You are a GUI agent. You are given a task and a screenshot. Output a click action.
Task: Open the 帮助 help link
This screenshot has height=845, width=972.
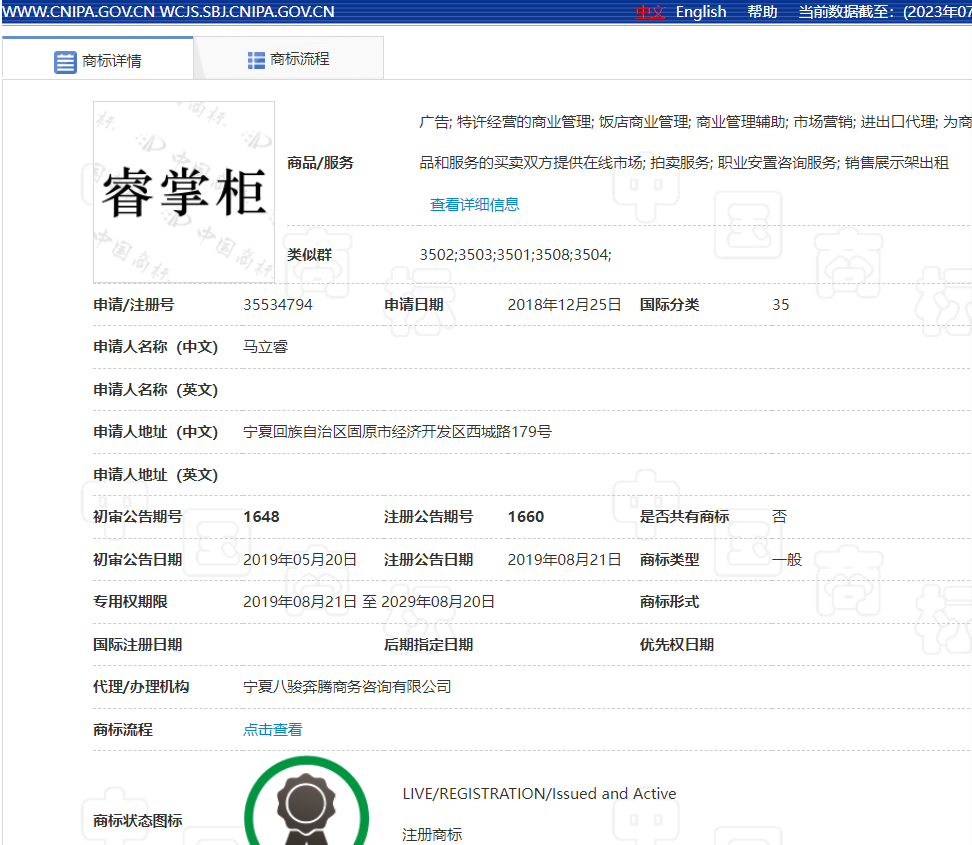pyautogui.click(x=762, y=12)
